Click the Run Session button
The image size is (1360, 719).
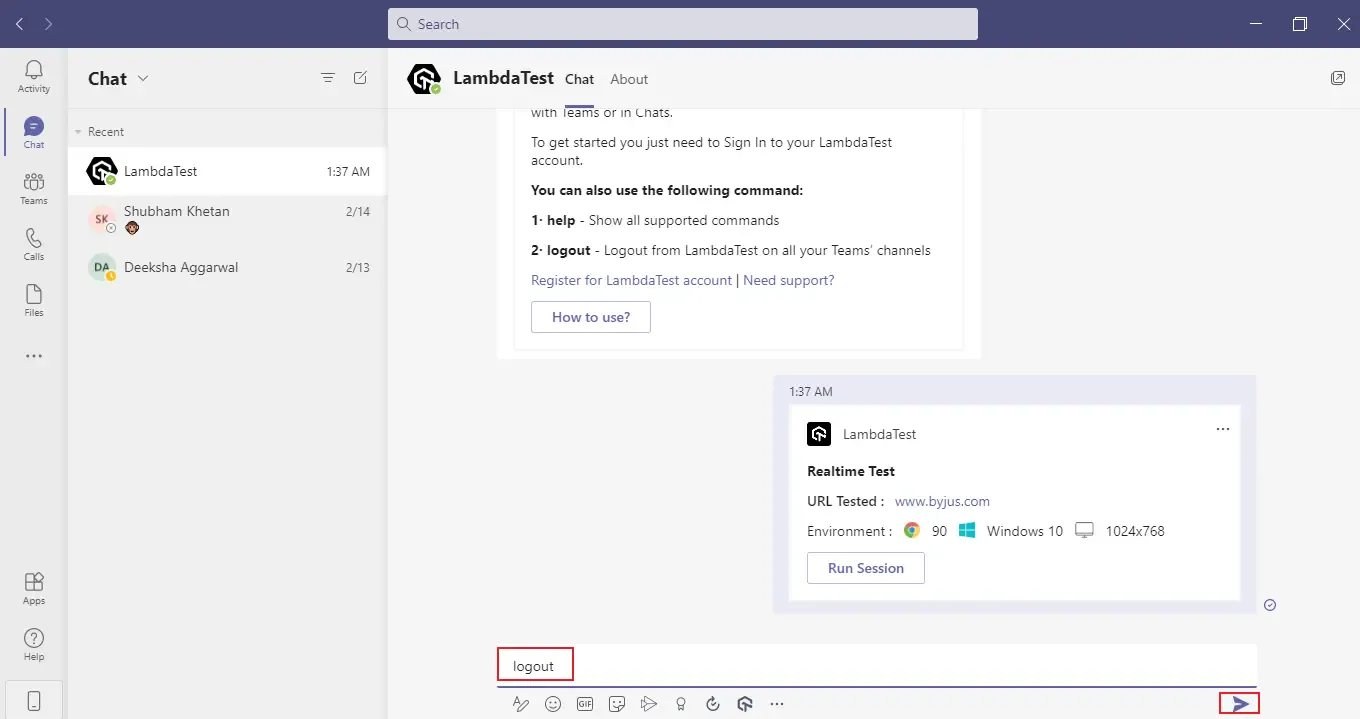pyautogui.click(x=865, y=568)
